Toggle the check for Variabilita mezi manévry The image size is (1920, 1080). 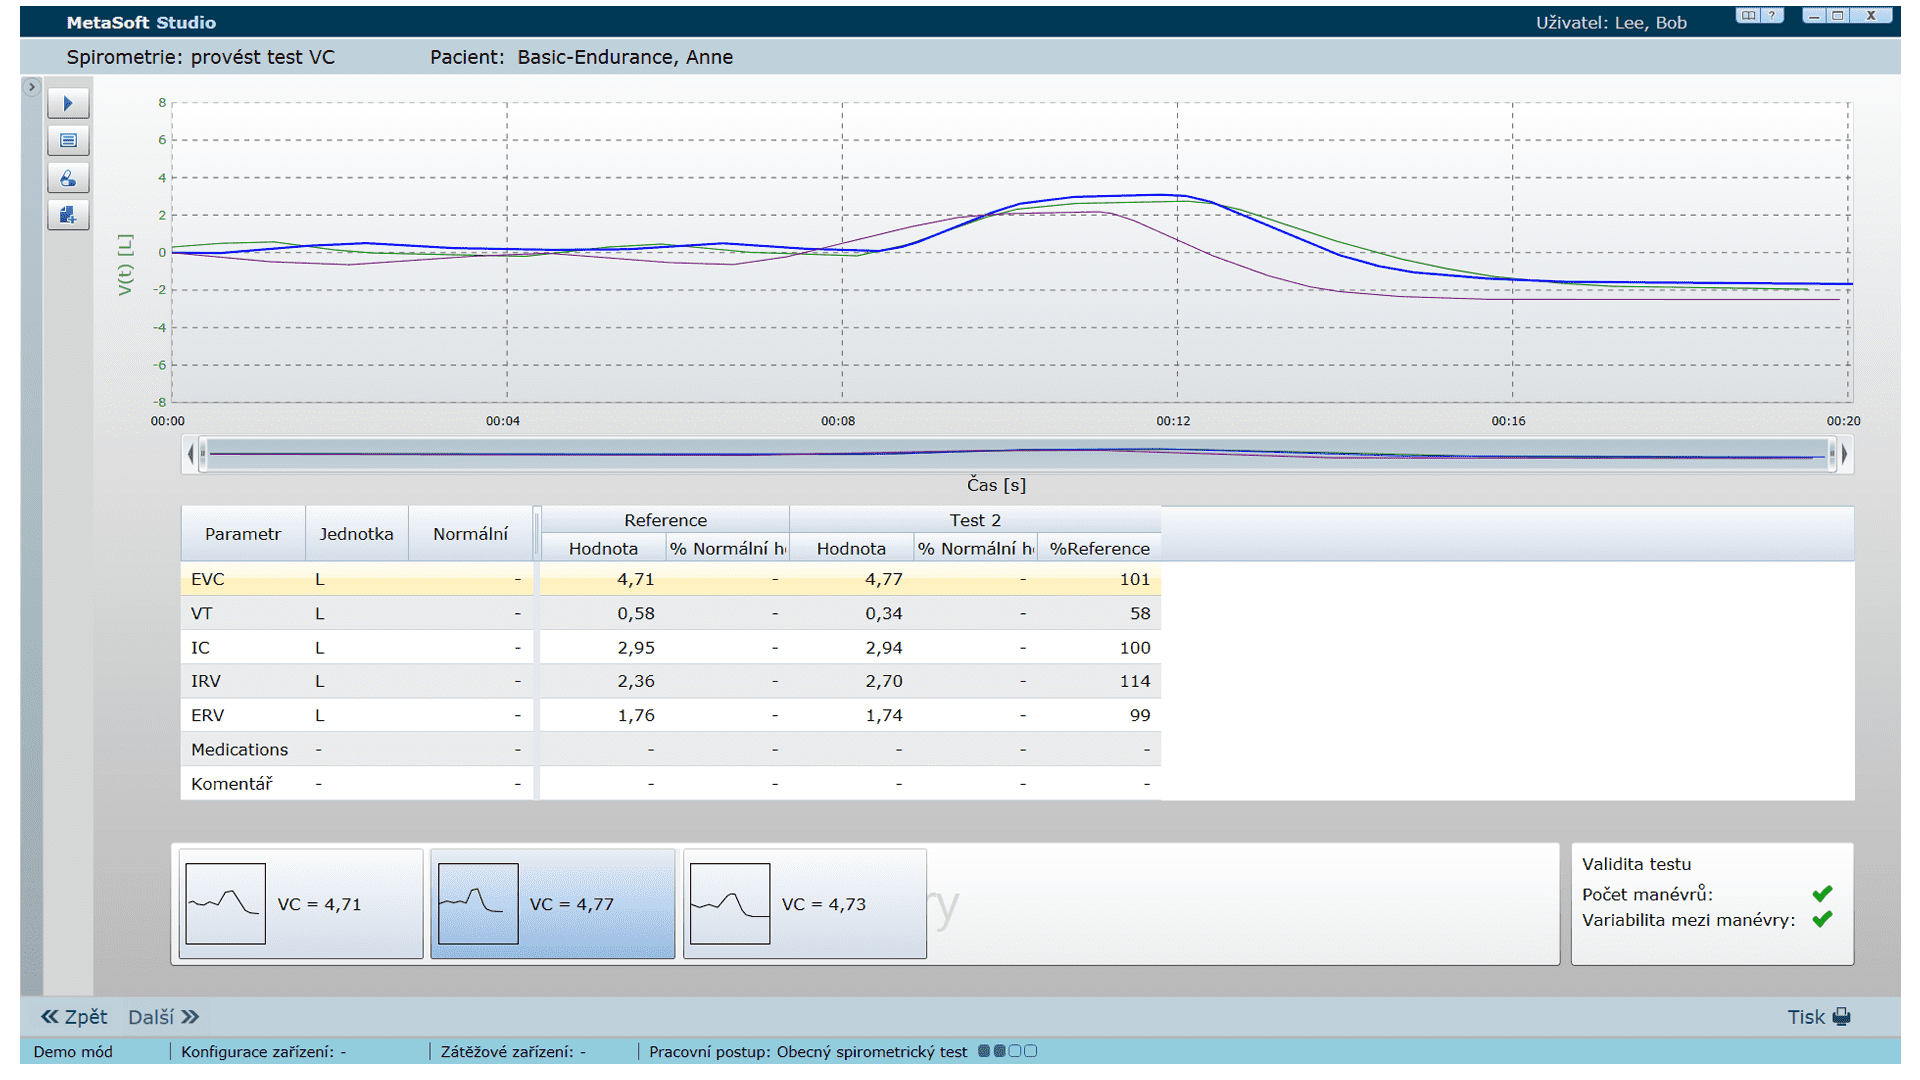(1824, 920)
